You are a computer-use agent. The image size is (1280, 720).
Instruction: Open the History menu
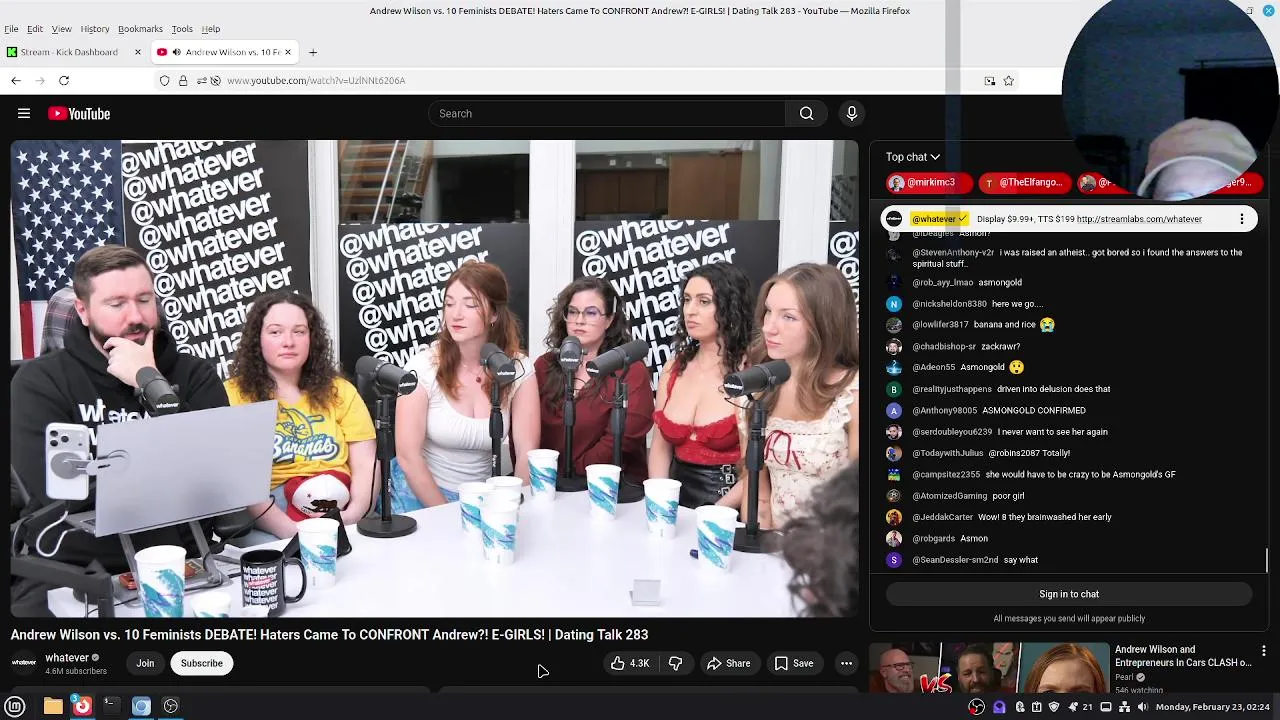point(95,29)
